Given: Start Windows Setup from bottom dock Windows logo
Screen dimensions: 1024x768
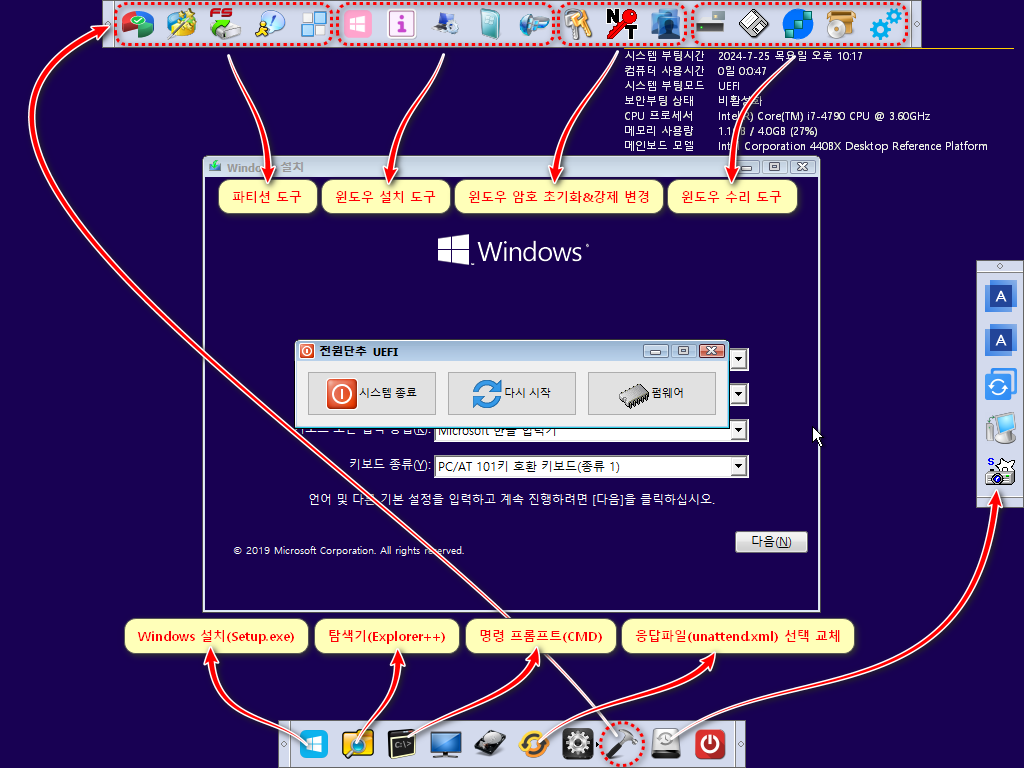Looking at the screenshot, I should [x=313, y=744].
